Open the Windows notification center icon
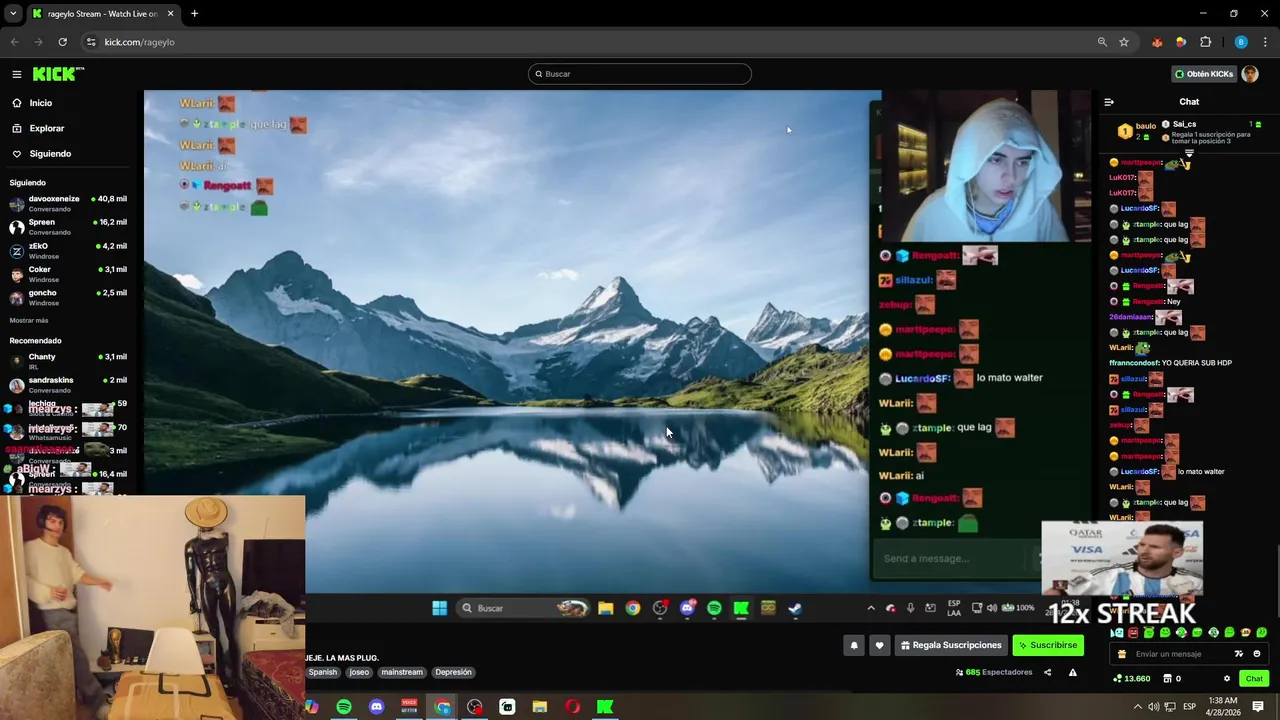Screen dimensions: 1280x720 [x=1258, y=707]
